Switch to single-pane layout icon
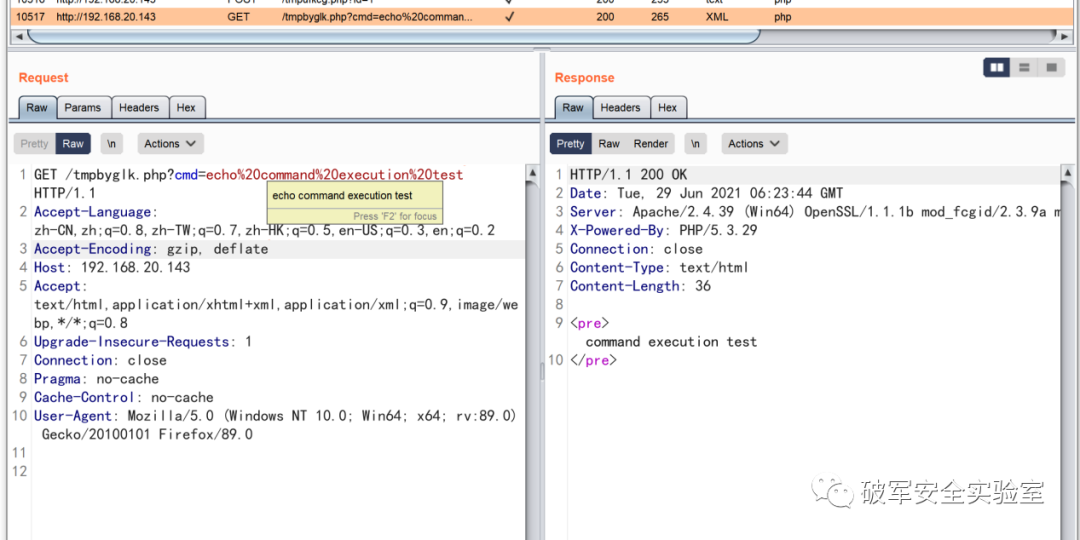 (1050, 67)
